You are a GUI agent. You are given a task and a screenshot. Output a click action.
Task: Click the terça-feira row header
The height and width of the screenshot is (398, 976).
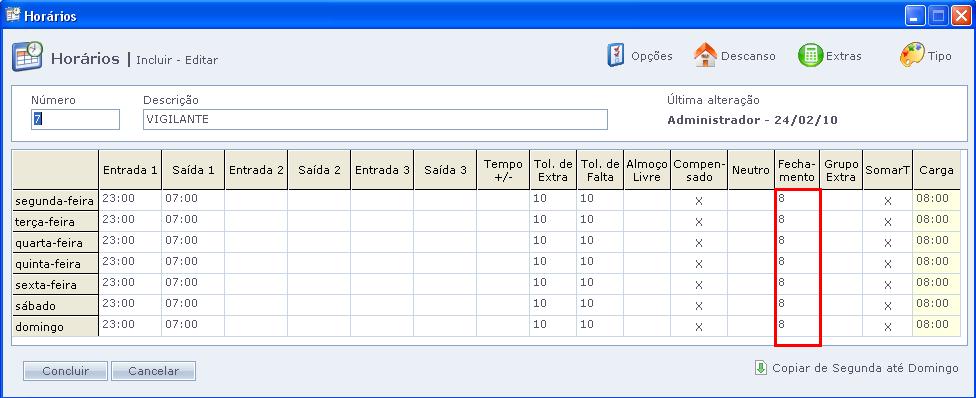(55, 222)
